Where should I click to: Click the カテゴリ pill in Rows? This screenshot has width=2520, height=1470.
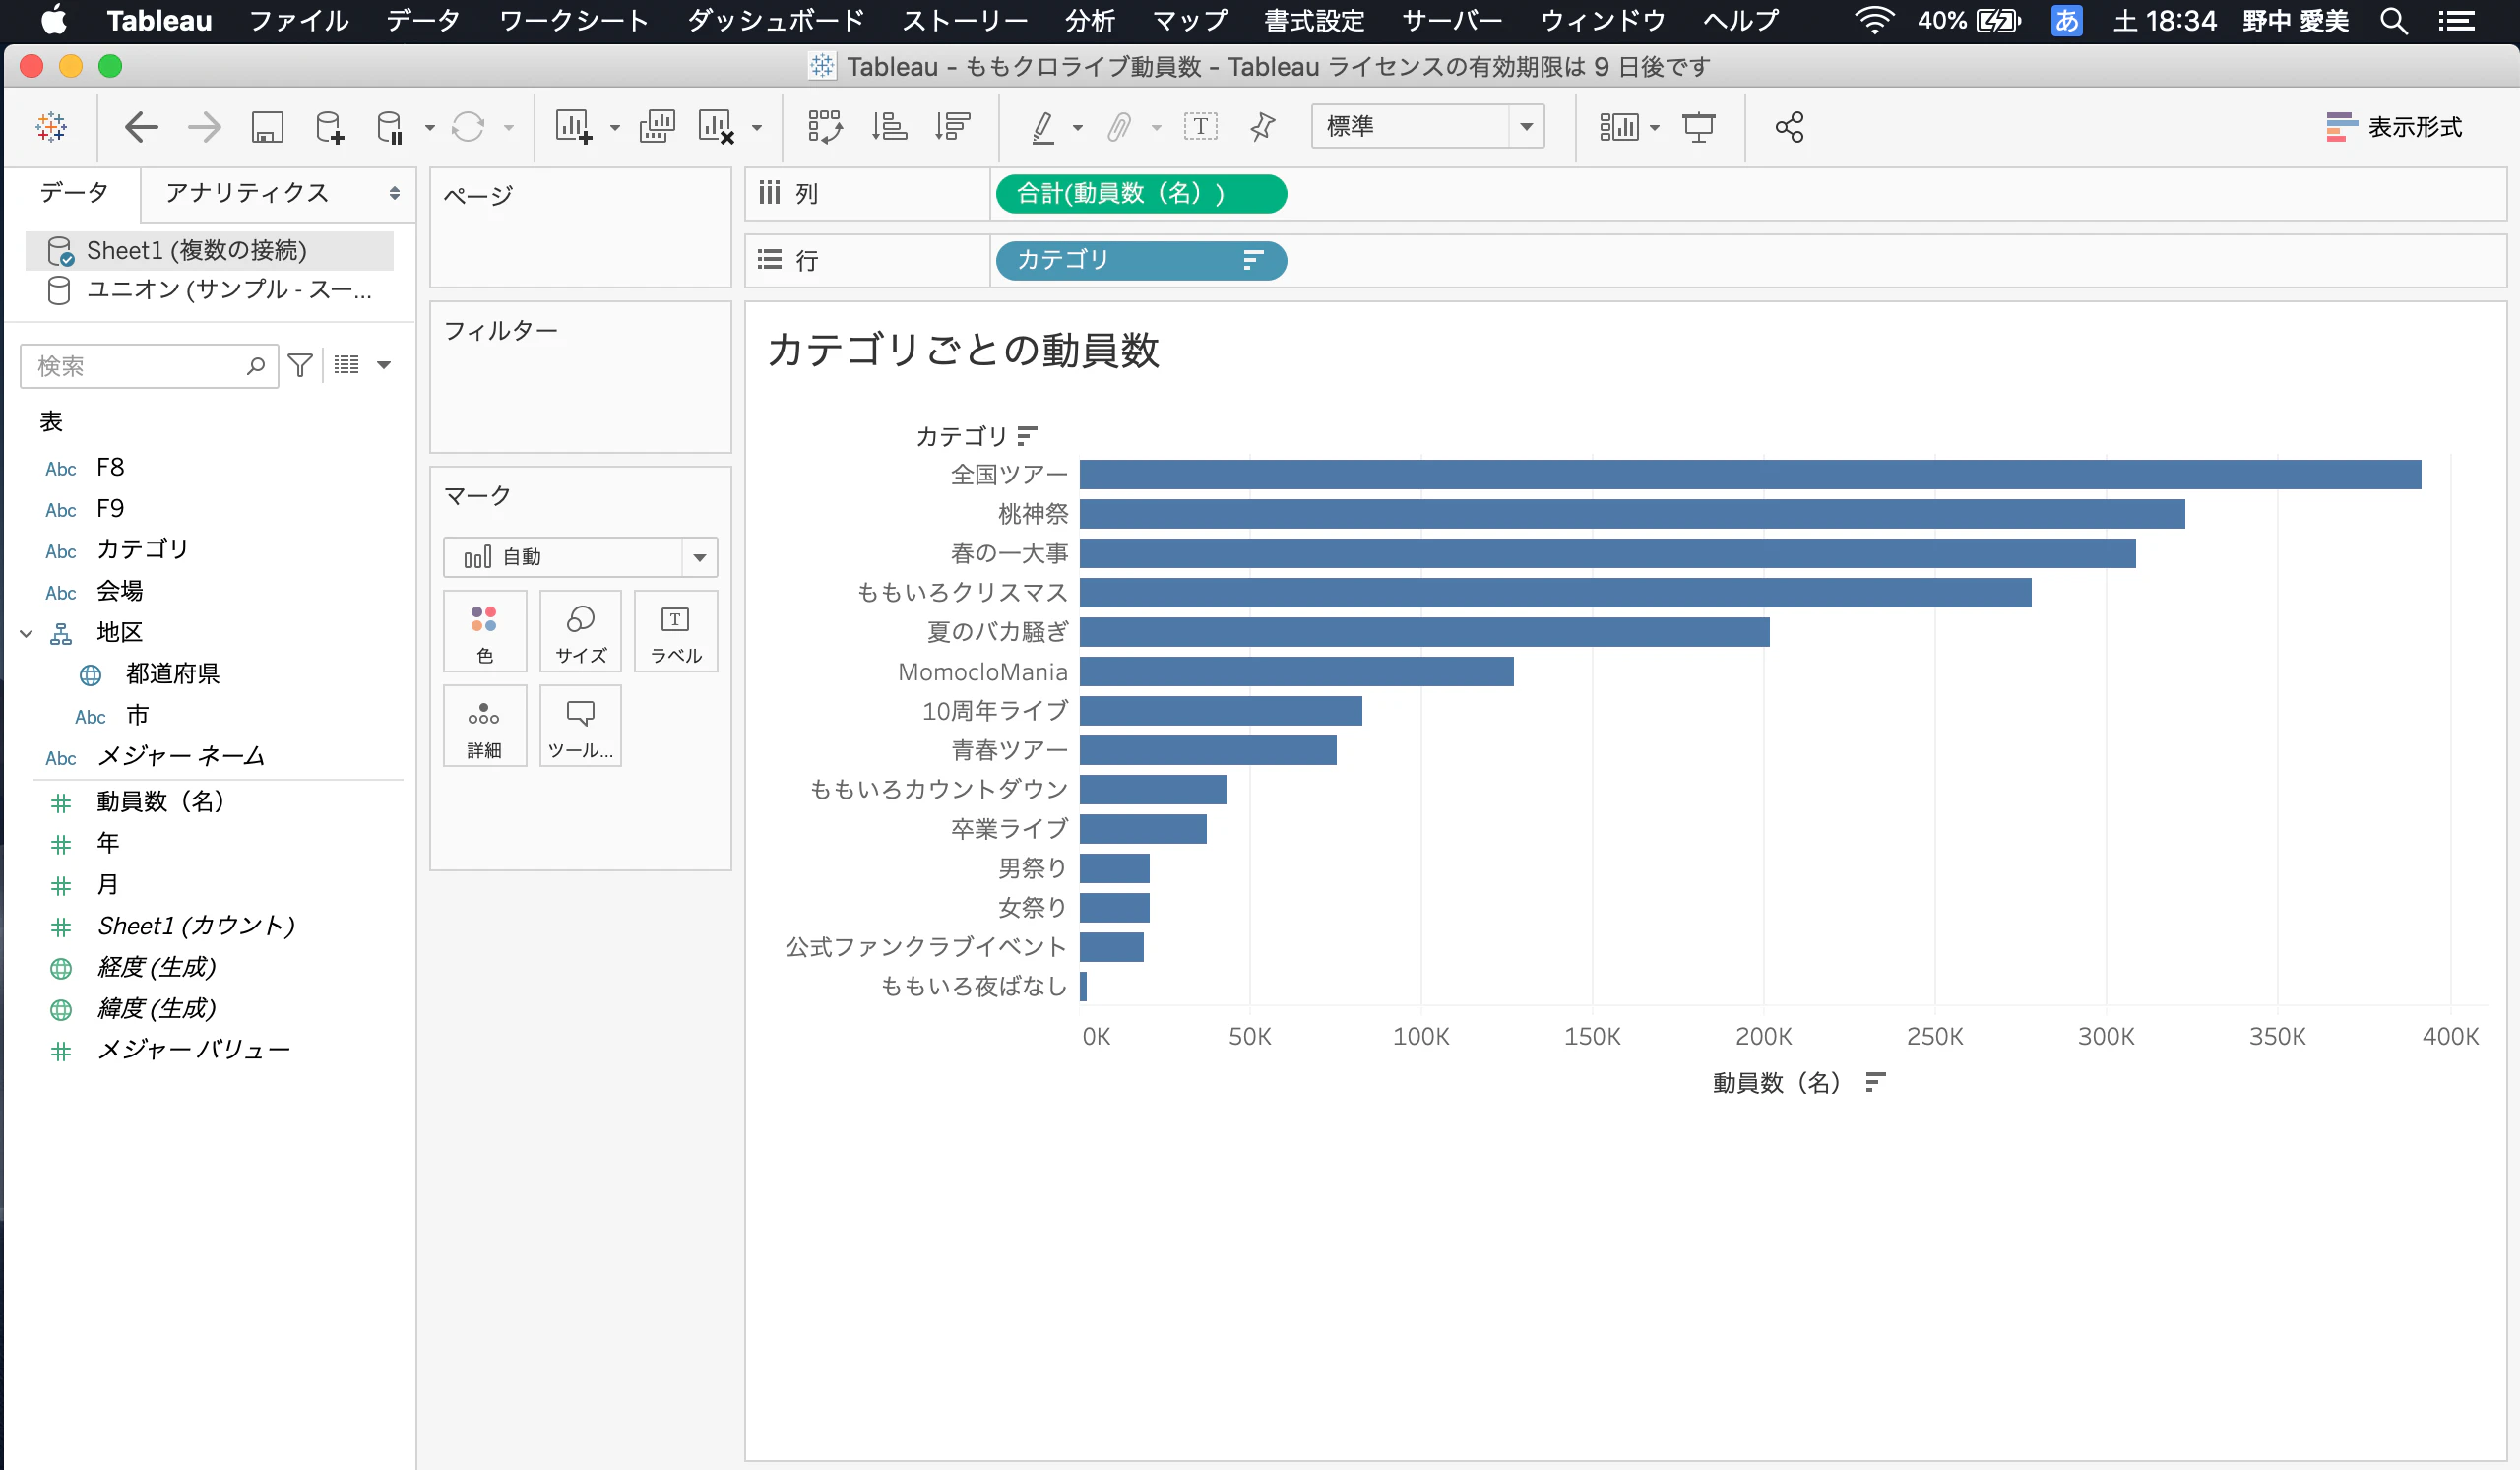coord(1141,261)
